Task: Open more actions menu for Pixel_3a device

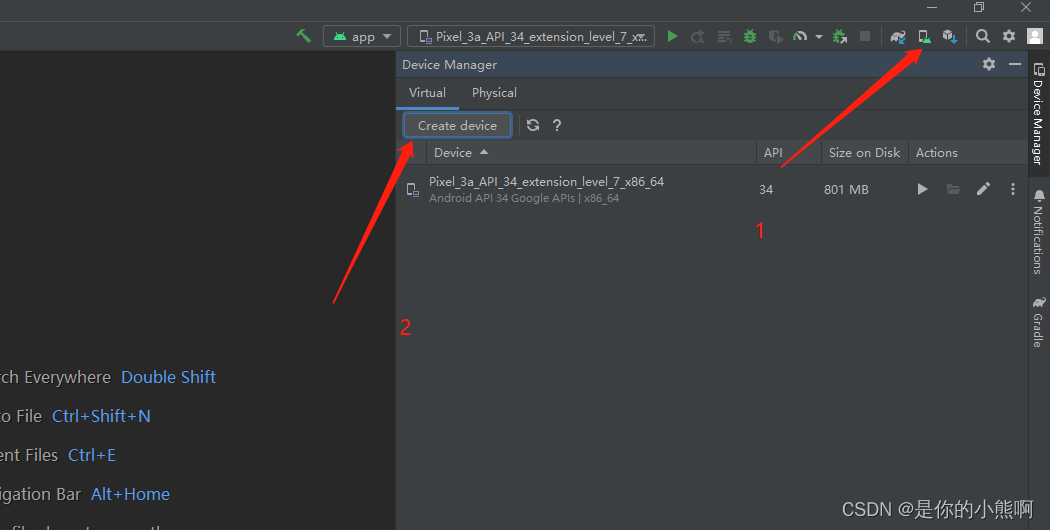Action: 1012,190
